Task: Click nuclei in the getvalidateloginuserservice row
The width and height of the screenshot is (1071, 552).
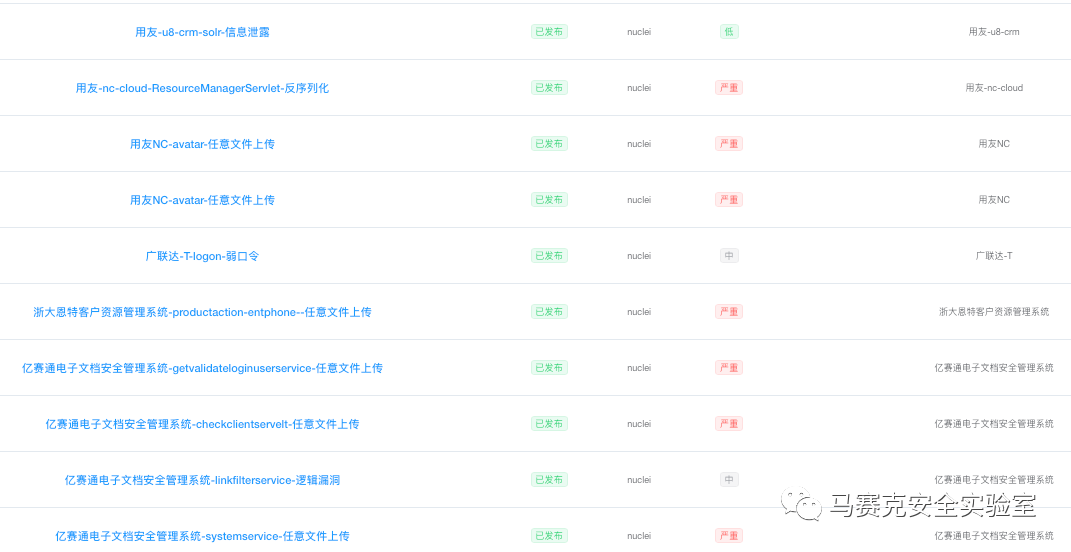Action: [x=639, y=368]
